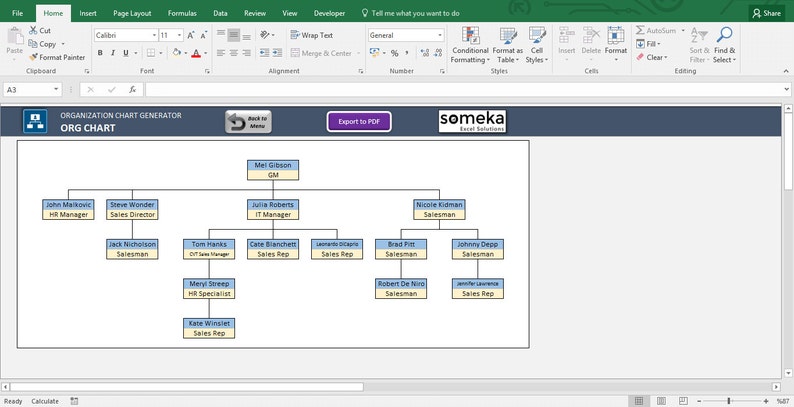Decrease font size with smaller A icon
Screen dimensions: 794x407
coord(203,35)
